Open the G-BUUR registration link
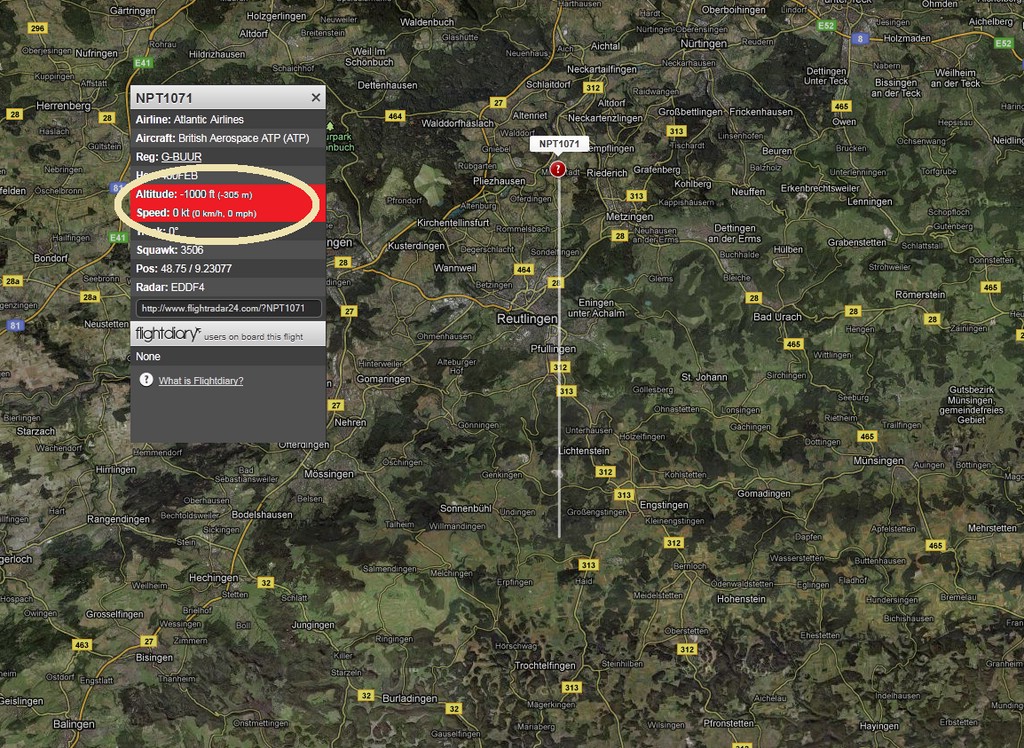Viewport: 1024px width, 748px height. coord(182,157)
